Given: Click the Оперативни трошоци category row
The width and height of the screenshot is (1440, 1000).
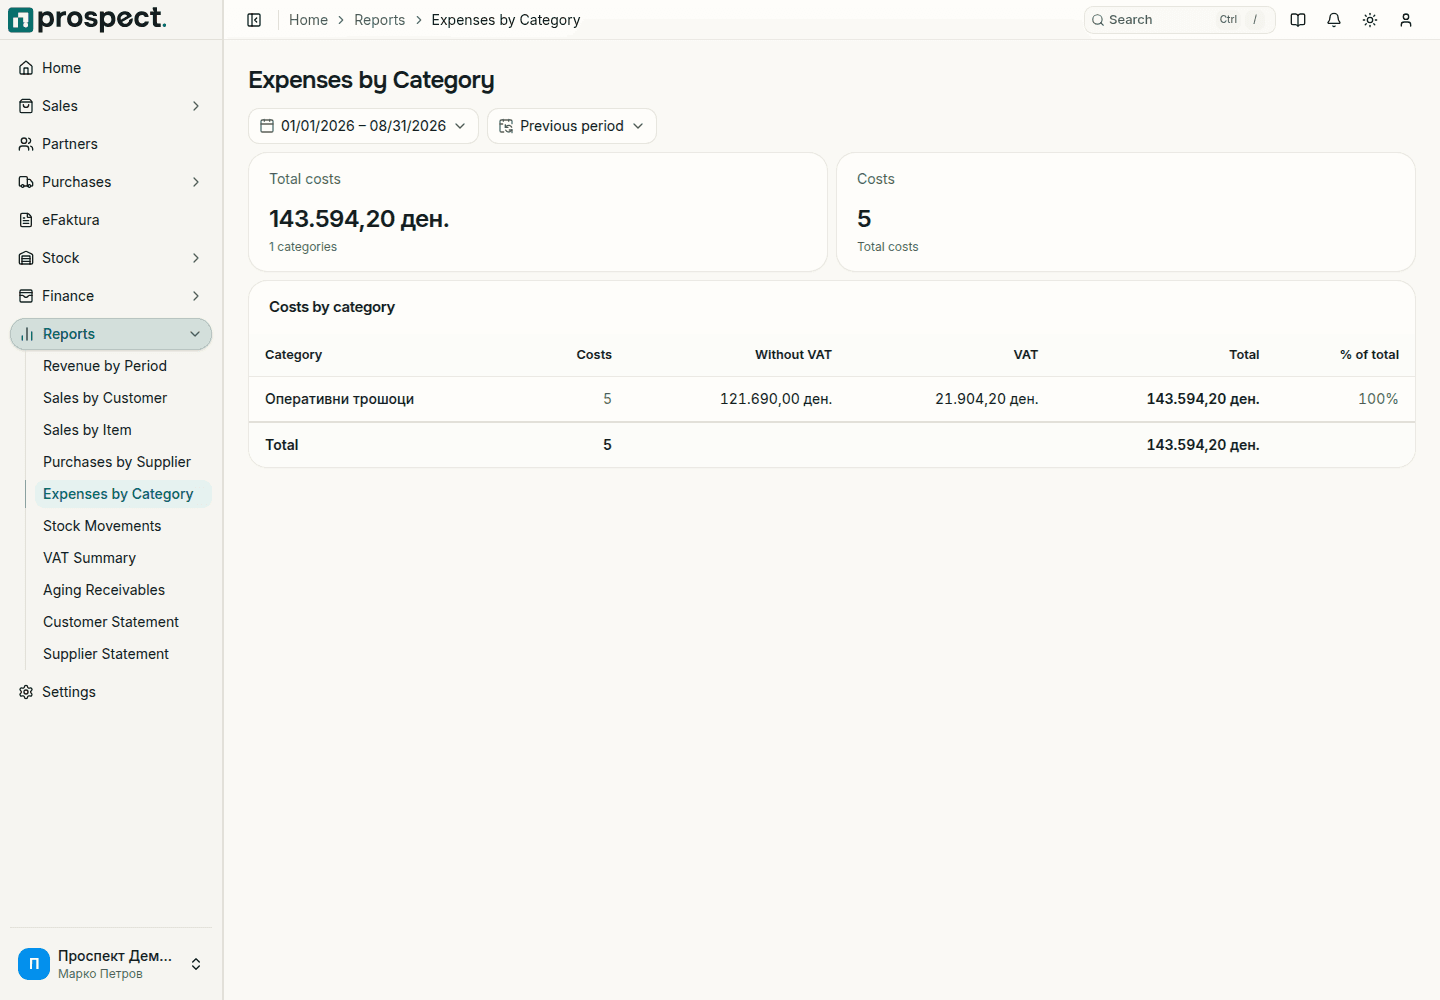Looking at the screenshot, I should (832, 399).
